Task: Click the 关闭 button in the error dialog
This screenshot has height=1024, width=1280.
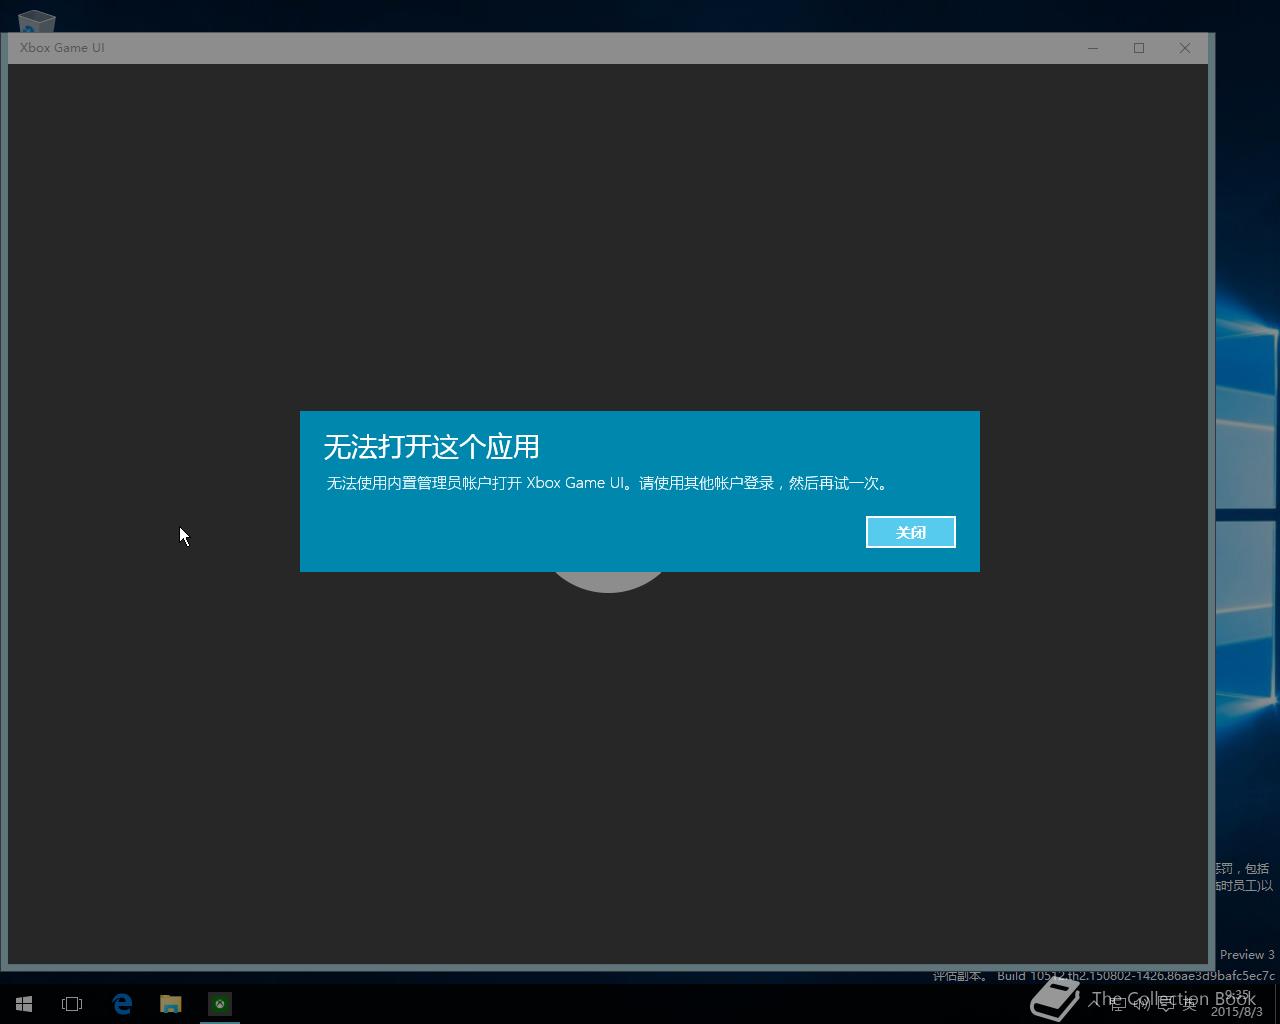Action: point(910,532)
